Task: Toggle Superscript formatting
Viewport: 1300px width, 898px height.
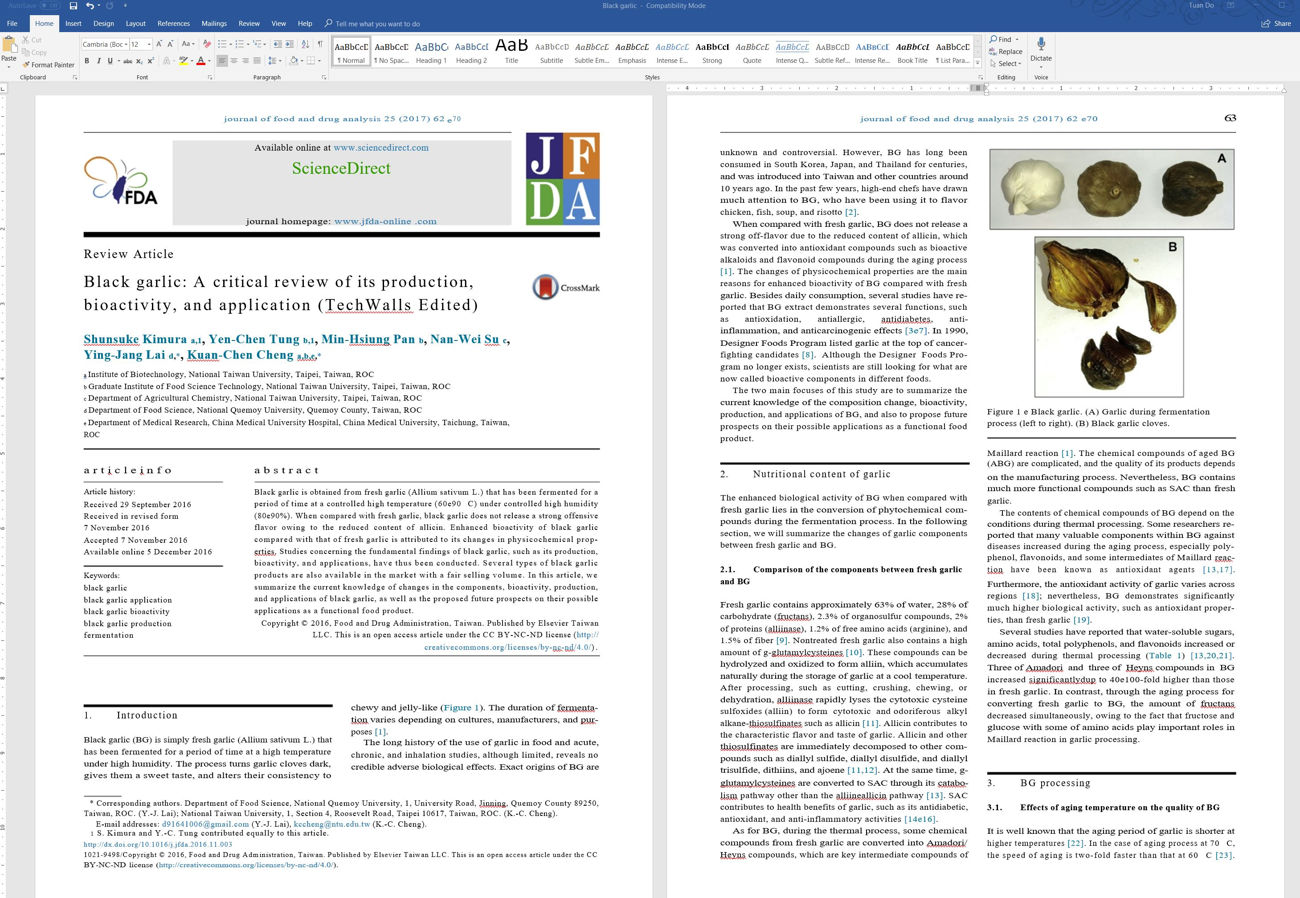Action: click(x=150, y=61)
